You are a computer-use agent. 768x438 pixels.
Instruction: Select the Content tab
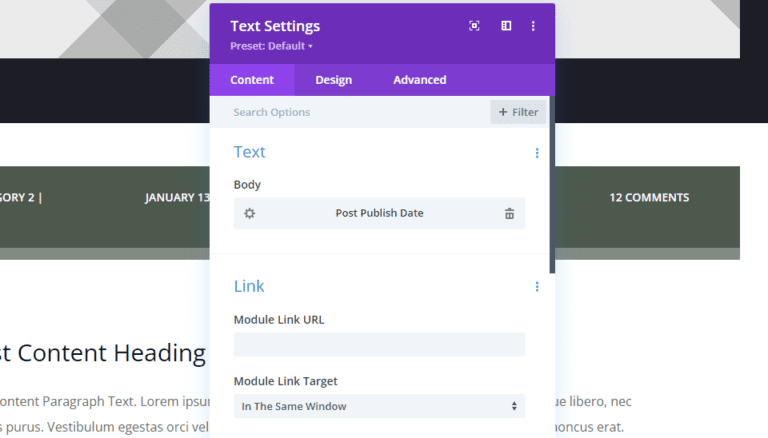252,80
